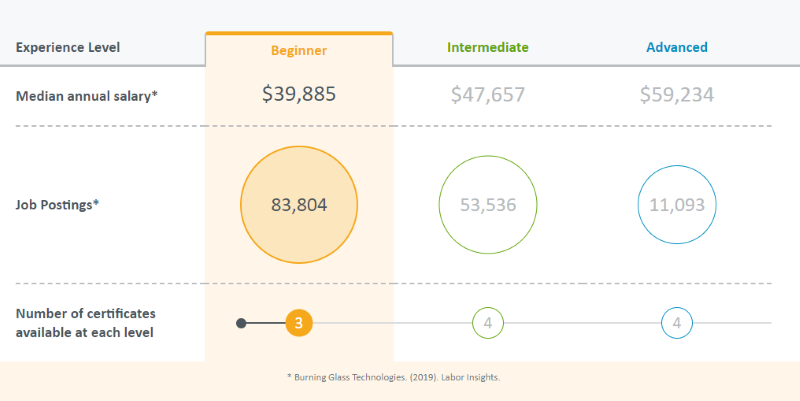Click the blue 11,093 job postings circle
800x401 pixels.
click(x=677, y=205)
